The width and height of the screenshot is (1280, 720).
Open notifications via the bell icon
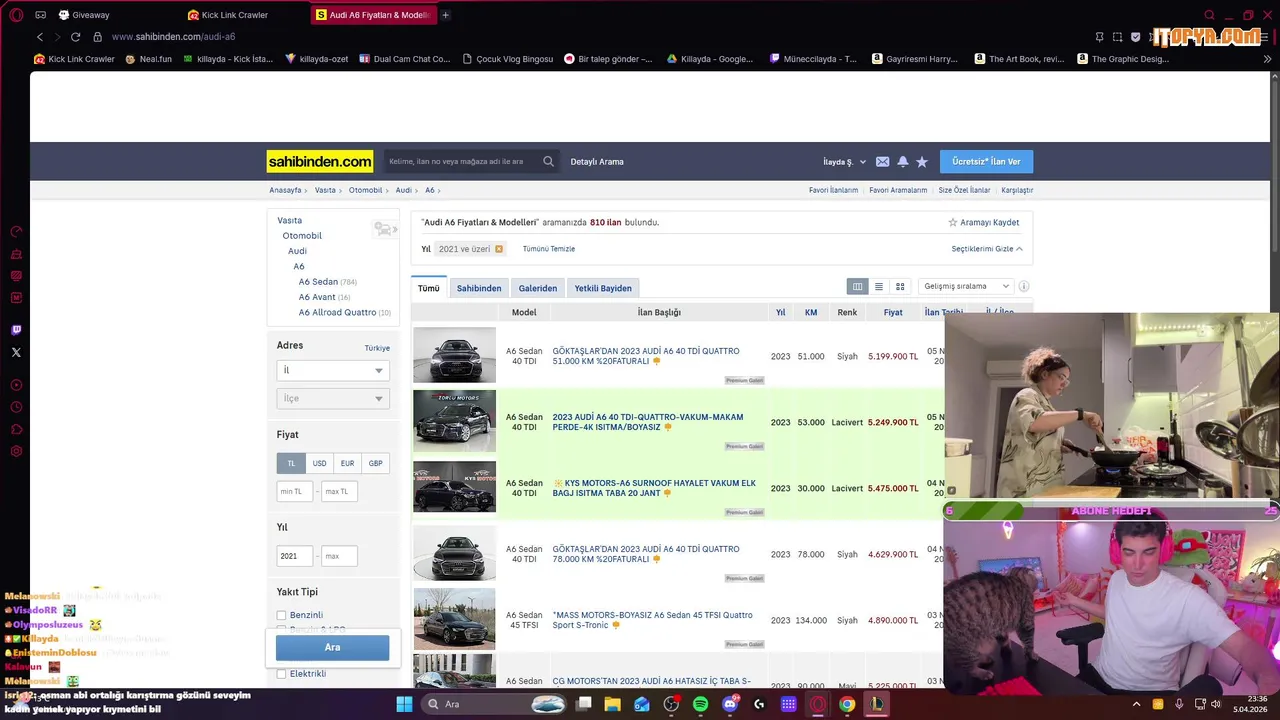(x=903, y=162)
